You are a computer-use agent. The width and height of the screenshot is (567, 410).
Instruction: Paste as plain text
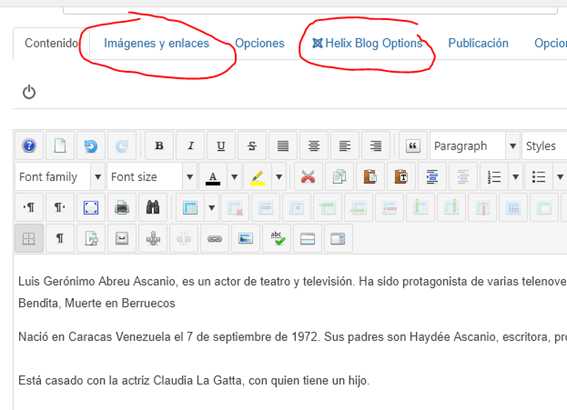pos(401,177)
